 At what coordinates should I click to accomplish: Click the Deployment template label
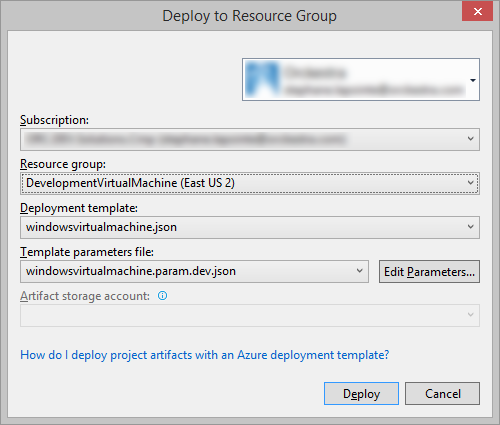(79, 208)
